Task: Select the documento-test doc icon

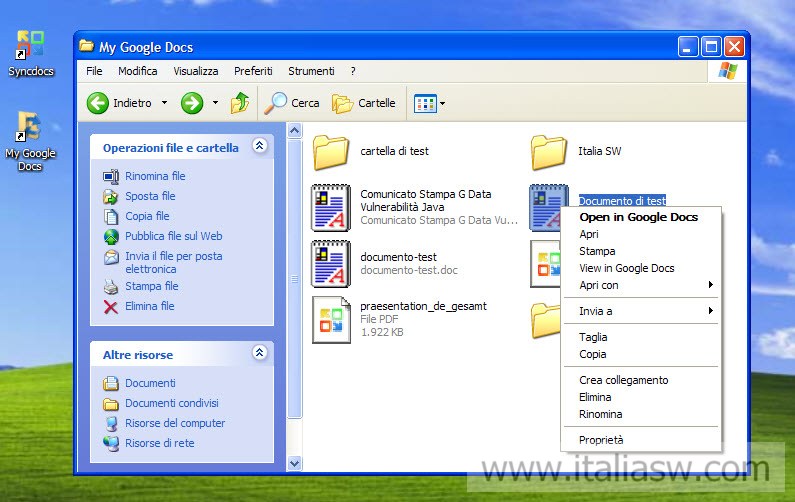Action: (331, 264)
